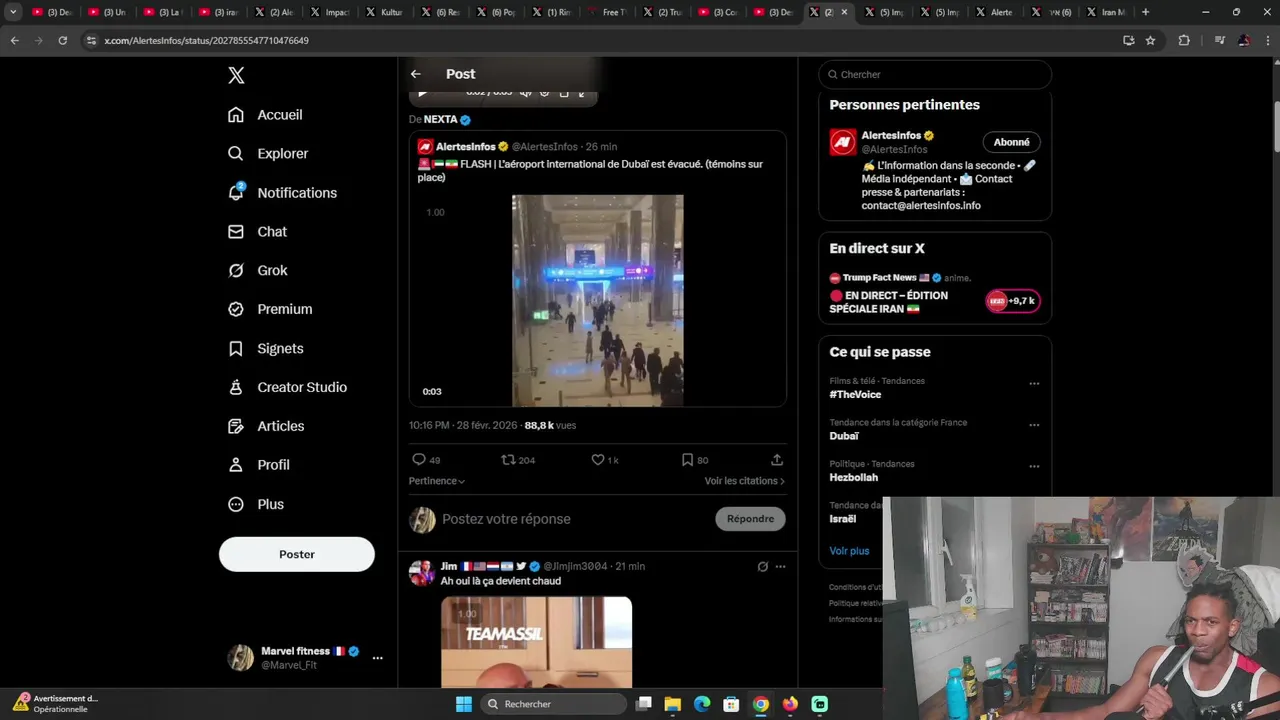Screen dimensions: 1280x720
Task: Share the post with the upload icon
Action: [x=777, y=460]
